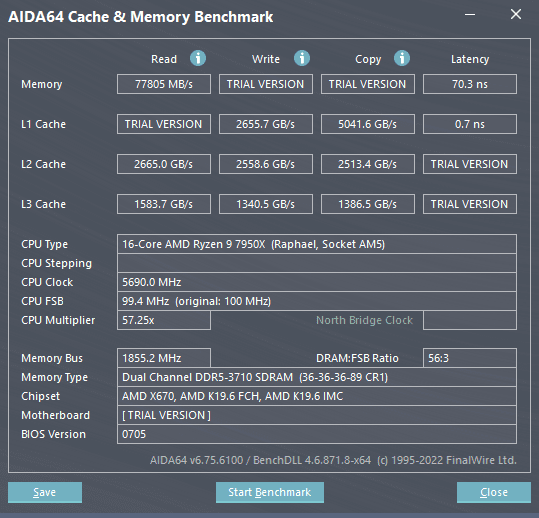Image resolution: width=539 pixels, height=518 pixels.
Task: Click the empty North Bridge Clock field
Action: 470,320
